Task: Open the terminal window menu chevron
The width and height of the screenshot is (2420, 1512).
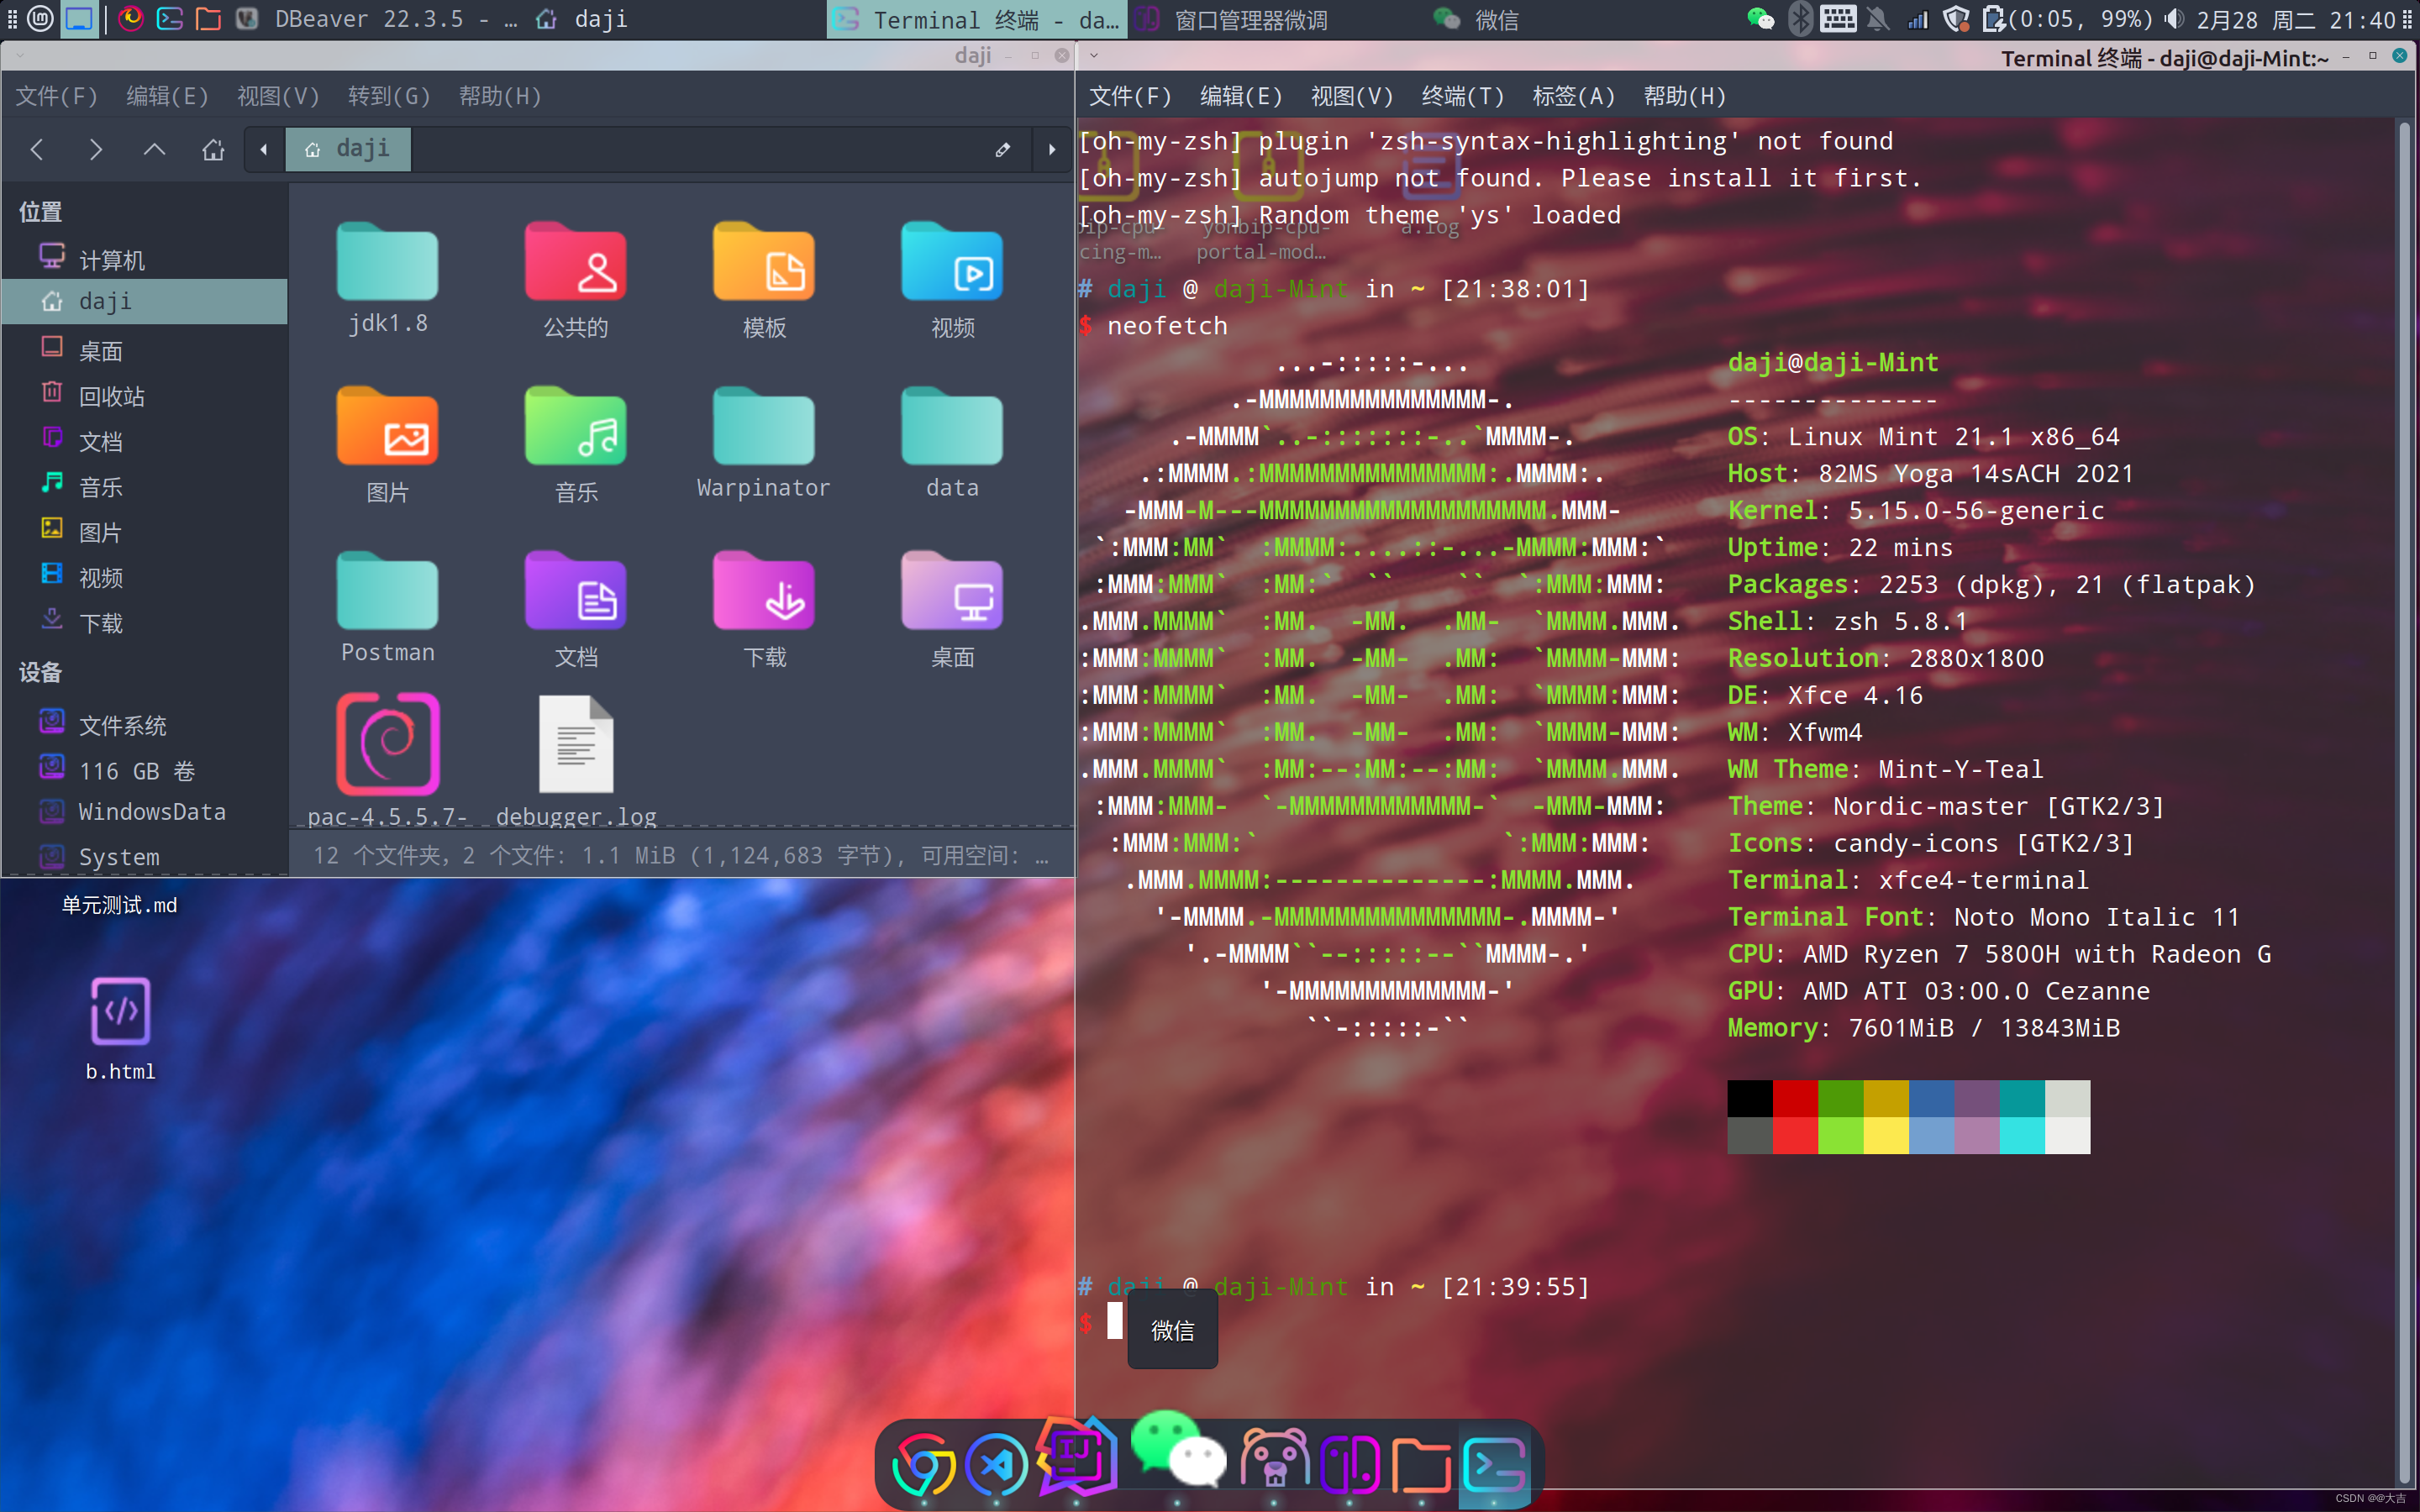Action: 1094,56
